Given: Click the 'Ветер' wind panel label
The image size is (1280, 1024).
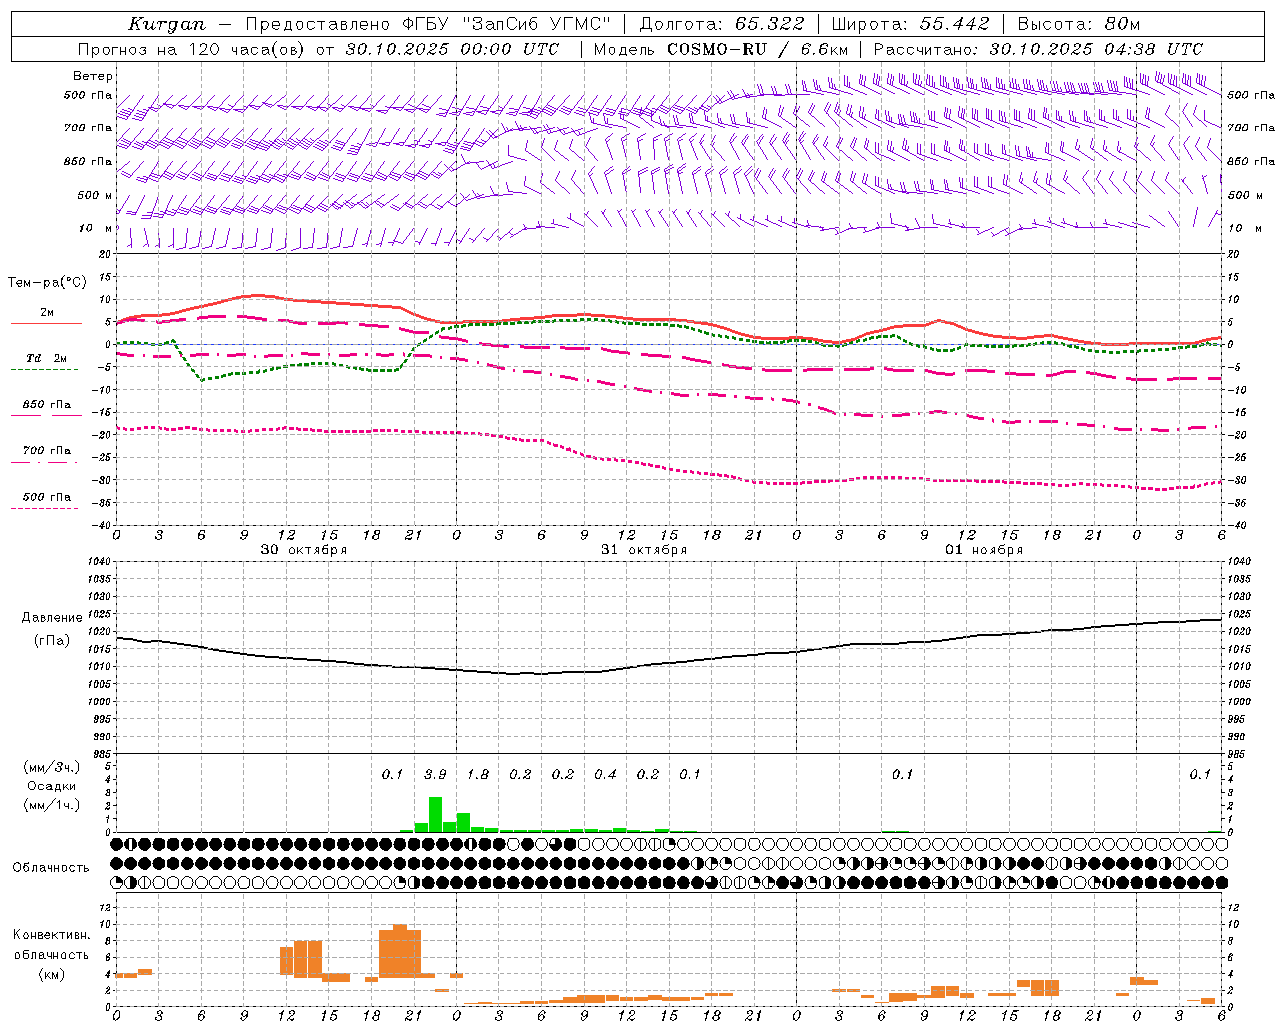Looking at the screenshot, I should 93,76.
